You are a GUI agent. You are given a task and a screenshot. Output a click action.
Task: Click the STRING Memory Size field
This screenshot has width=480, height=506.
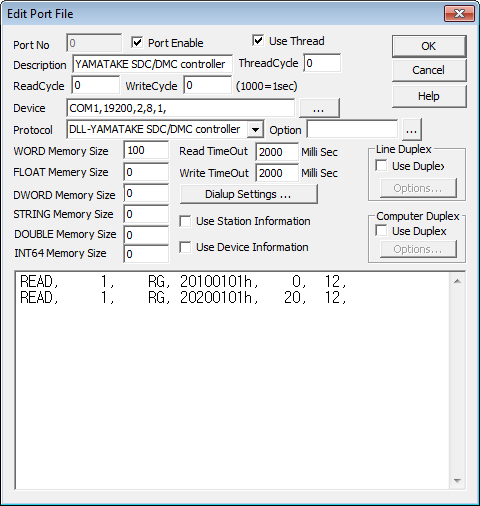[146, 214]
